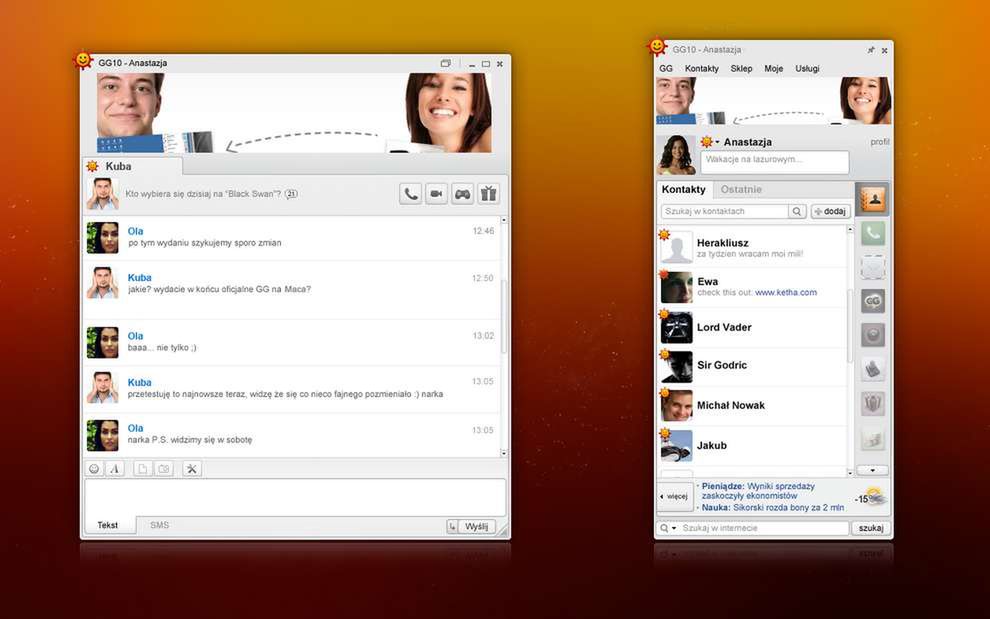Screen dimensions: 990x619
Task: Open the Pieniądze news headline
Action: (x=758, y=491)
